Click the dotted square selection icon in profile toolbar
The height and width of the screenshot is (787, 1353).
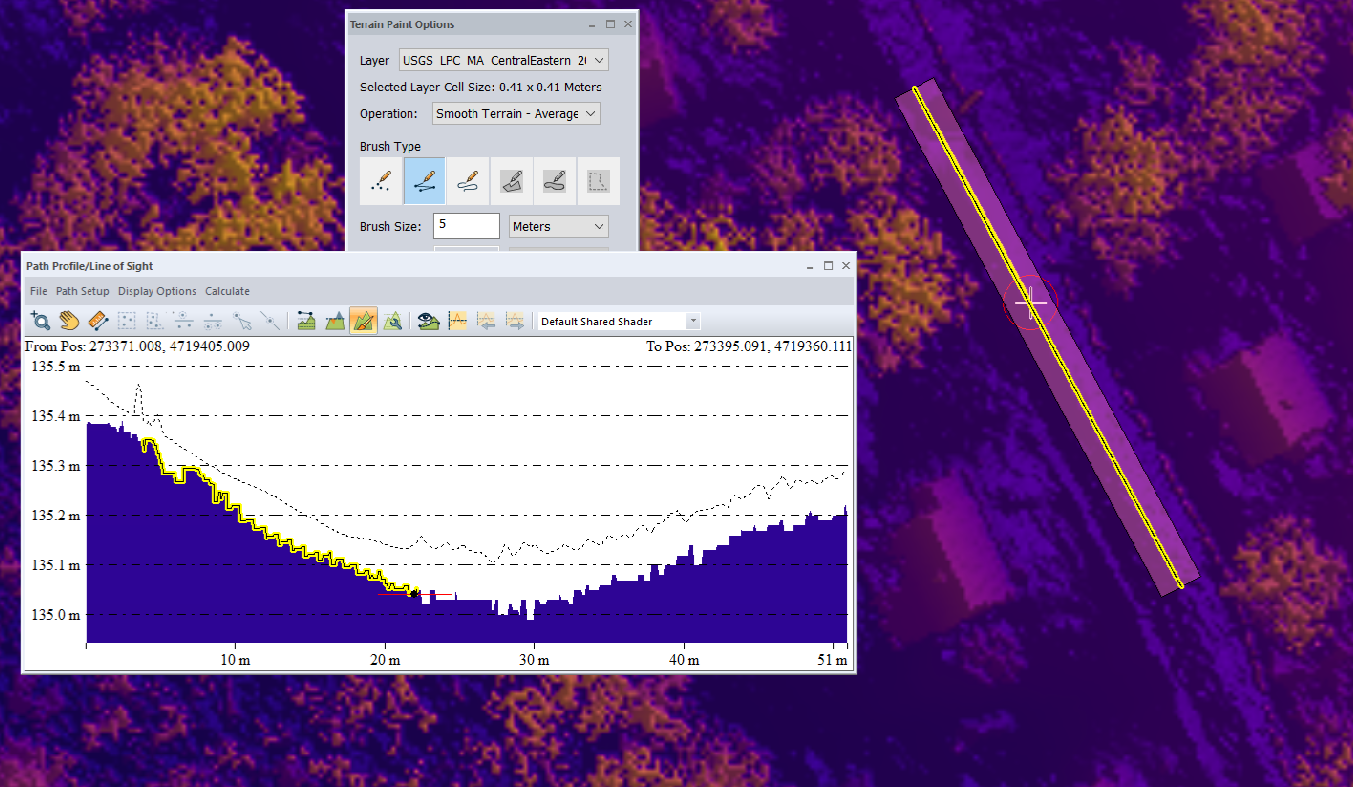click(127, 321)
